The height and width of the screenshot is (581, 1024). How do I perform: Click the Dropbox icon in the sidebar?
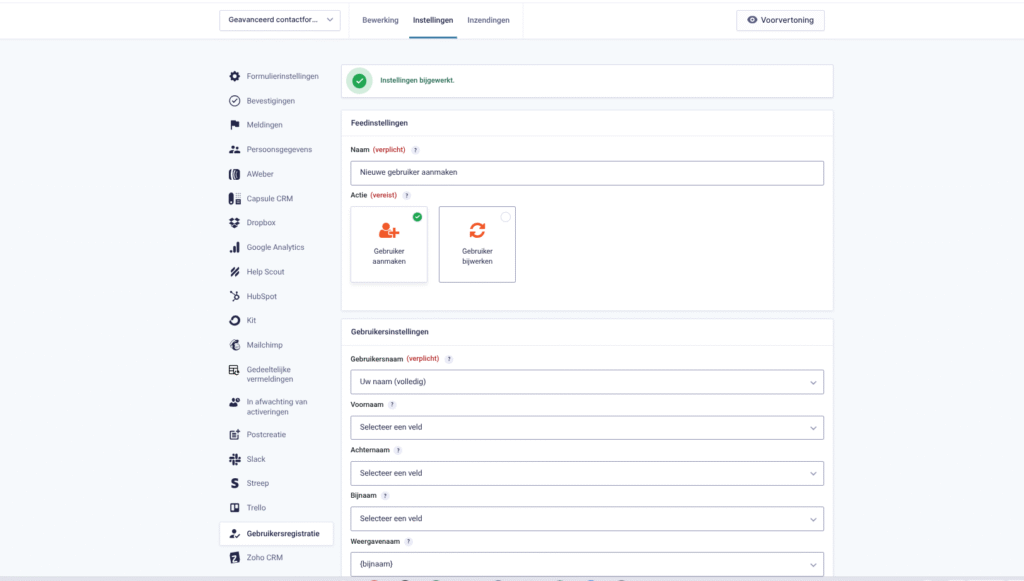(234, 222)
